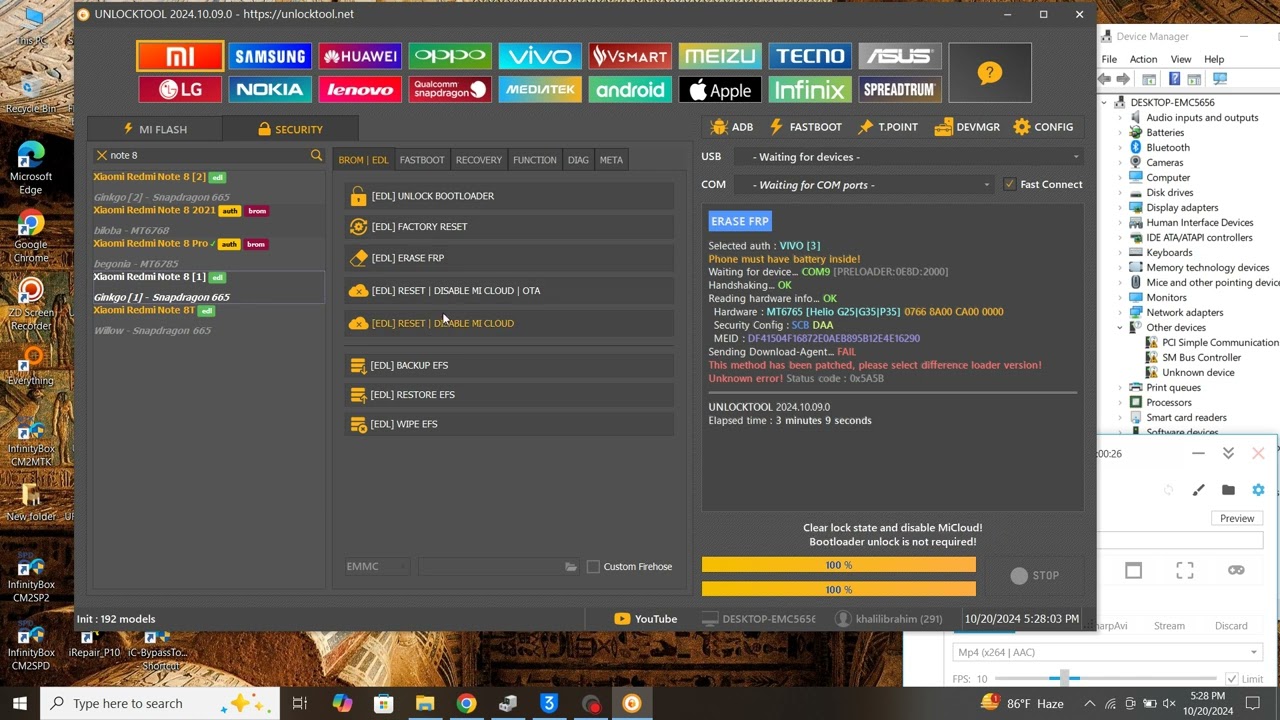Image resolution: width=1280 pixels, height=720 pixels.
Task: Pick the Vivo brand tile
Action: [540, 56]
